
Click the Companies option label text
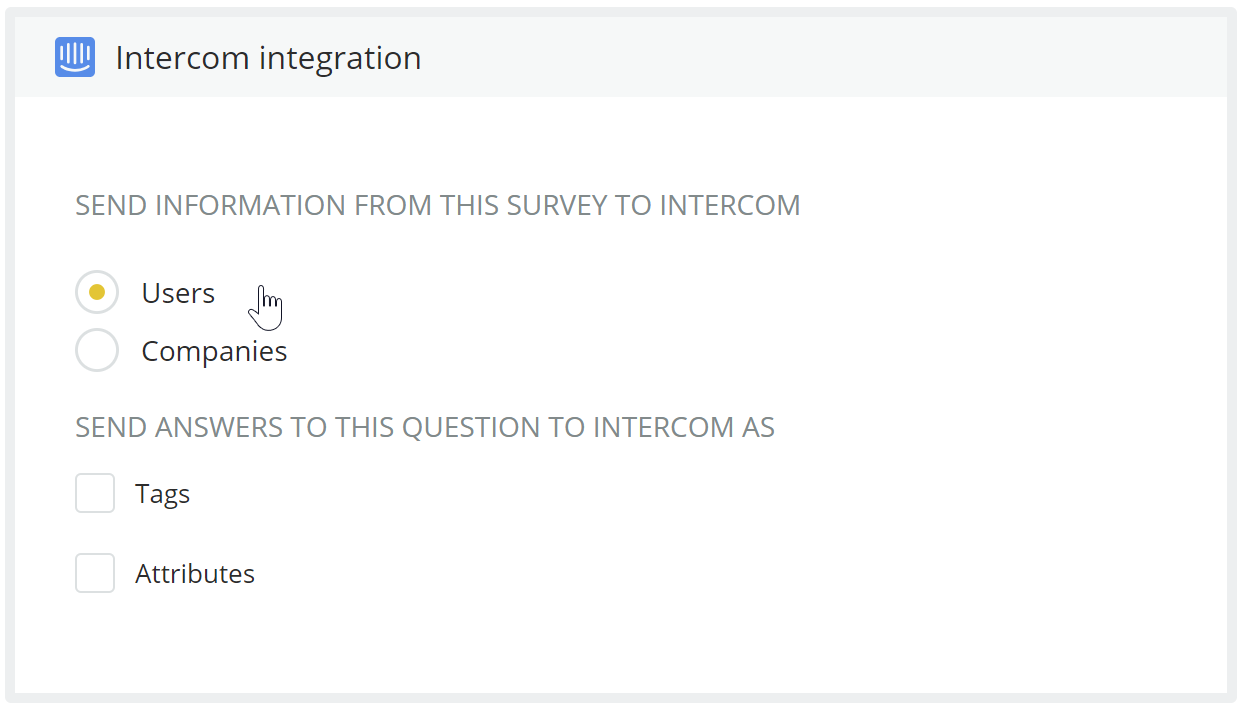point(214,352)
